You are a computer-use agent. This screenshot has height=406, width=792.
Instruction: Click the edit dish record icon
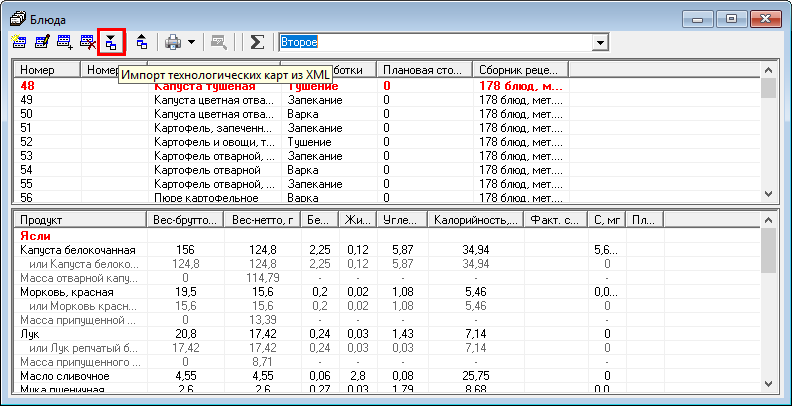click(43, 43)
